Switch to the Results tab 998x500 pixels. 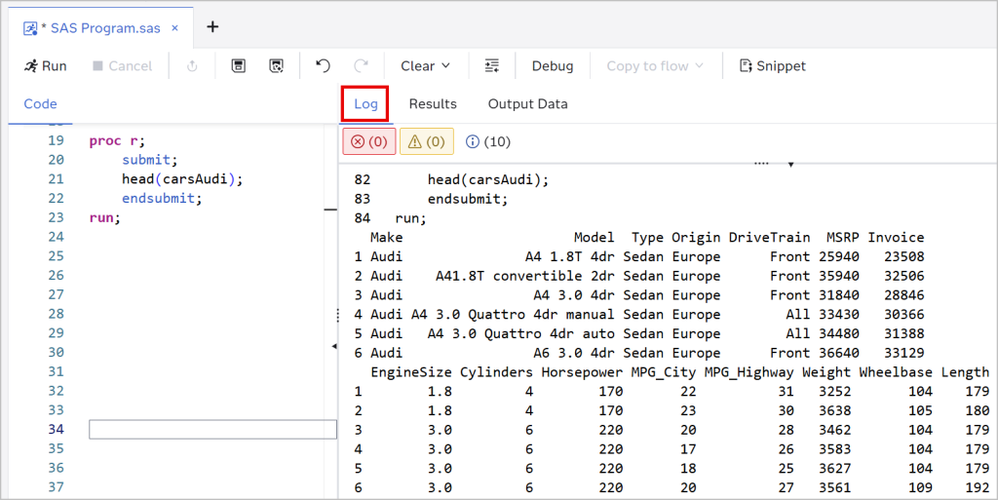click(433, 104)
